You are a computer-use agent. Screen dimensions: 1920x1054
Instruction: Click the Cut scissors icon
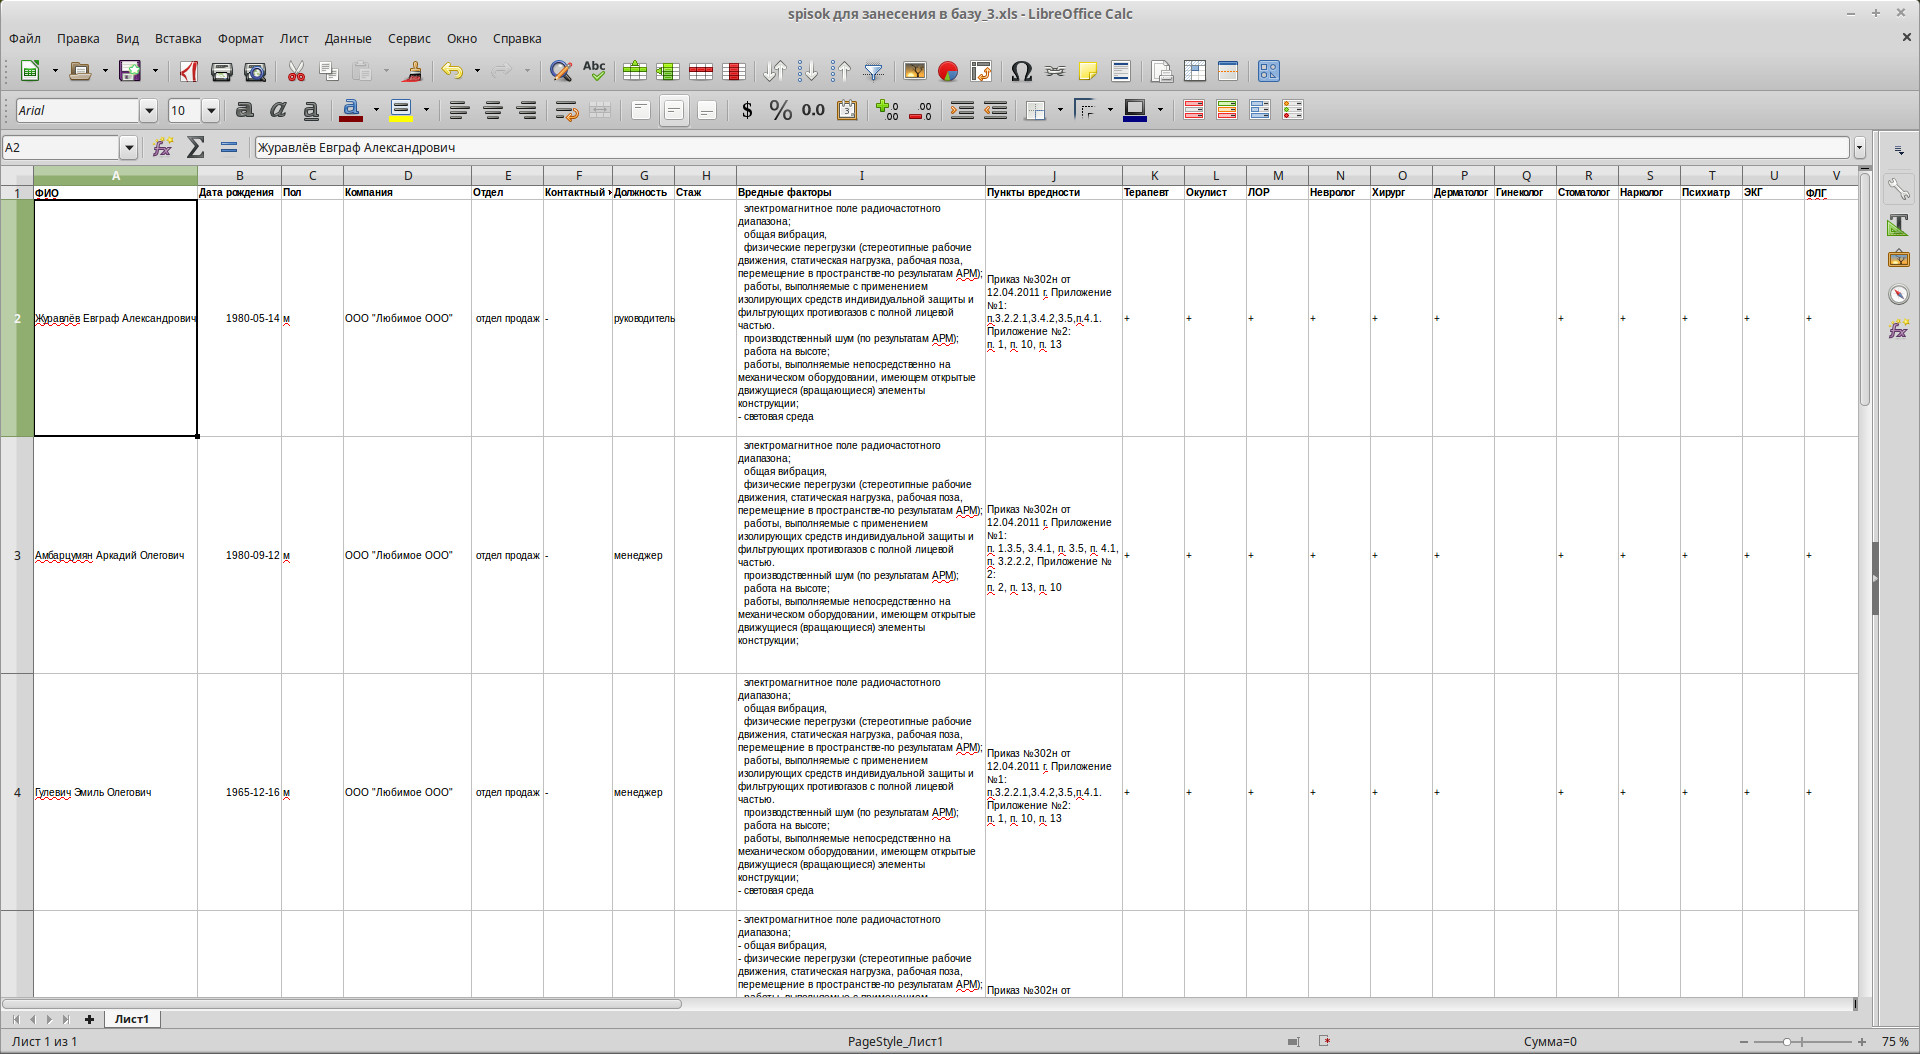[296, 71]
